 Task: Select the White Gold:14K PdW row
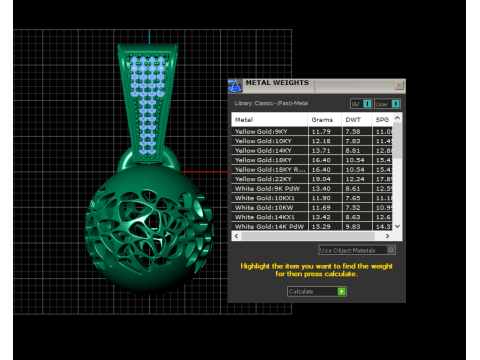pos(312,226)
